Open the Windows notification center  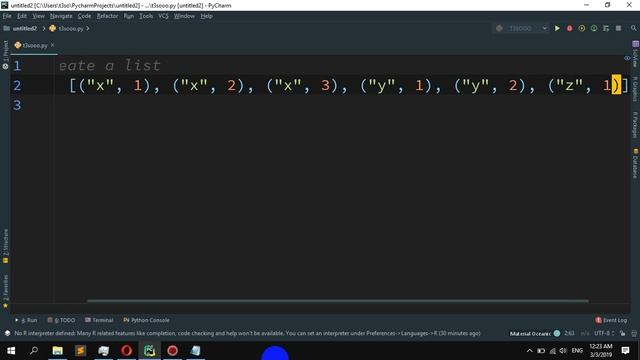click(x=625, y=351)
